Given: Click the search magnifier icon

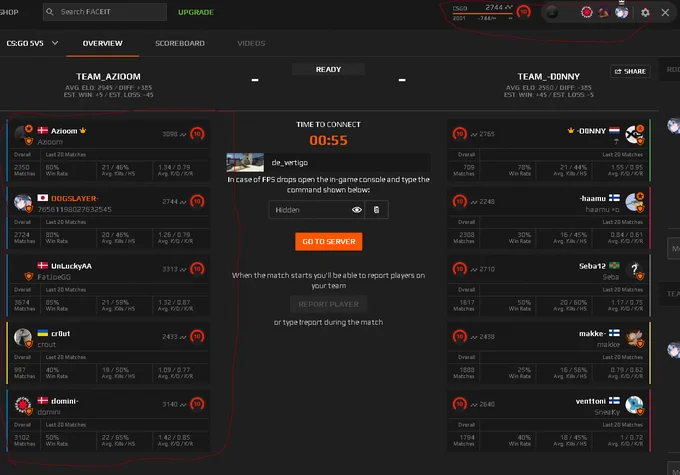Looking at the screenshot, I should pyautogui.click(x=50, y=12).
